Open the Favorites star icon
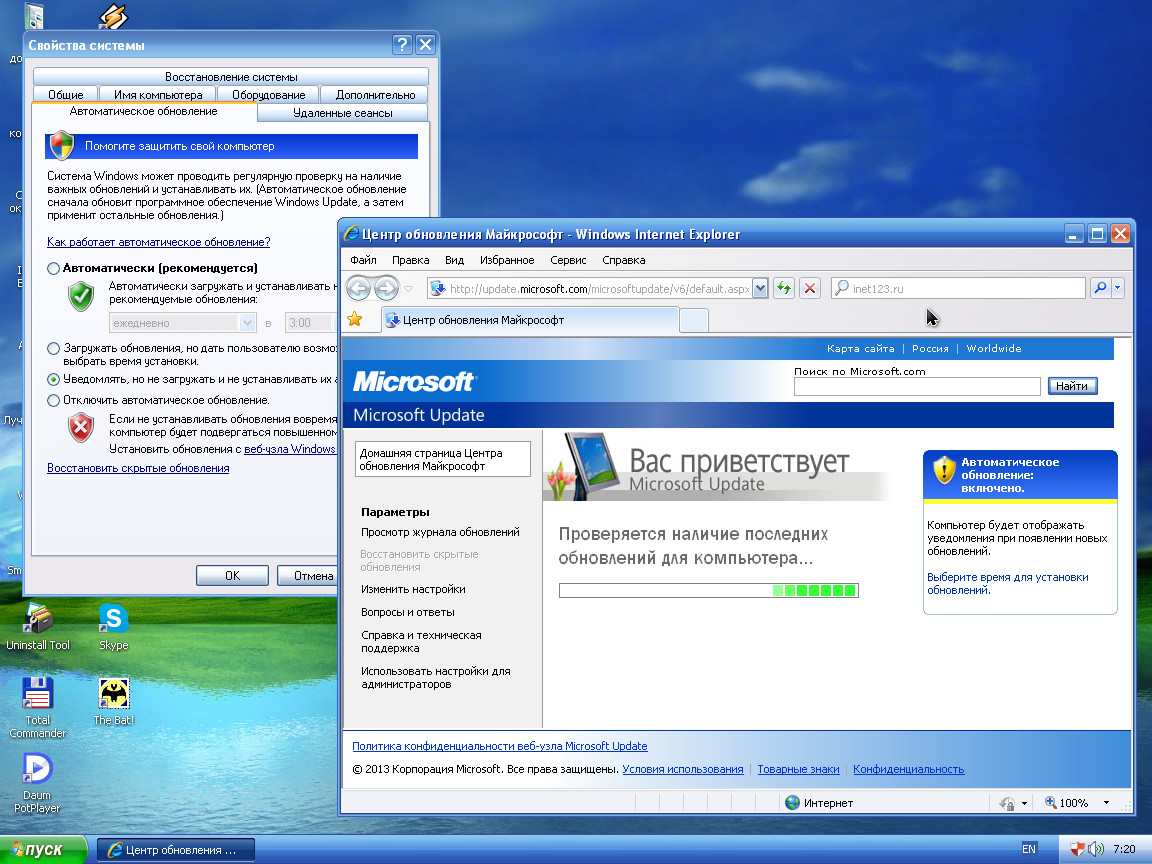 tap(355, 319)
